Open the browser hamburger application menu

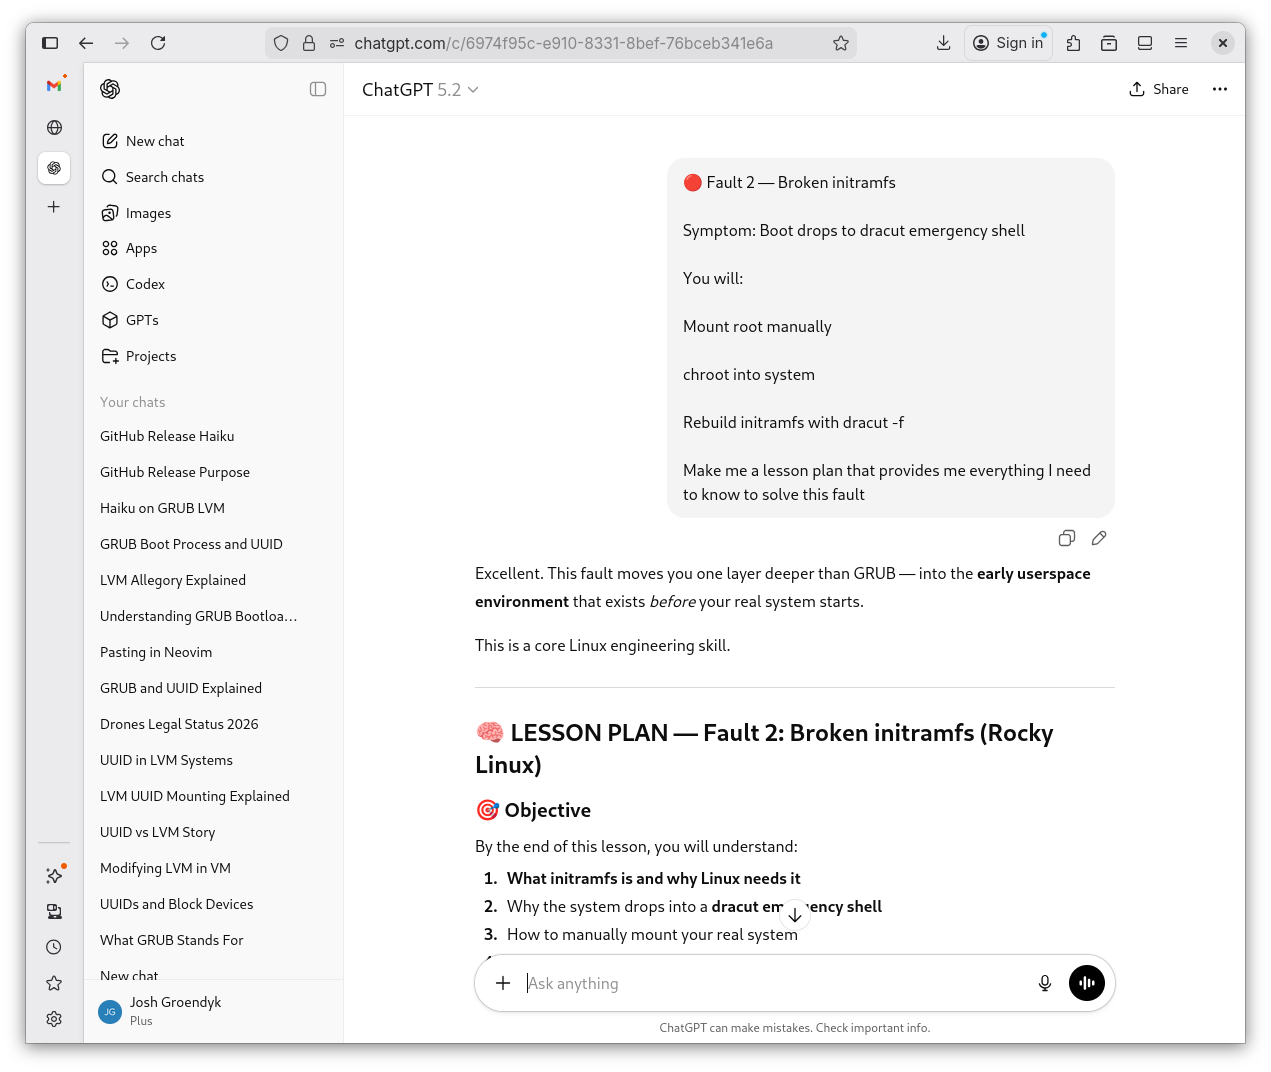1180,43
